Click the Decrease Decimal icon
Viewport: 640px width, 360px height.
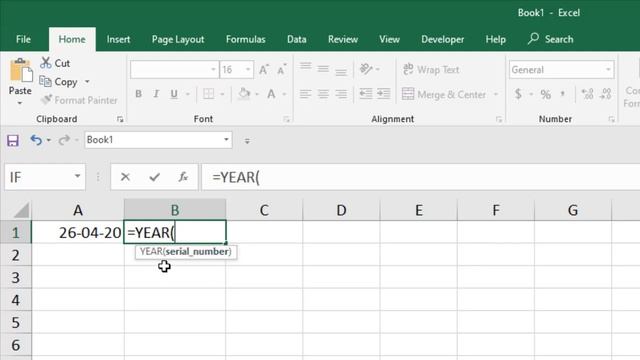(x=606, y=94)
